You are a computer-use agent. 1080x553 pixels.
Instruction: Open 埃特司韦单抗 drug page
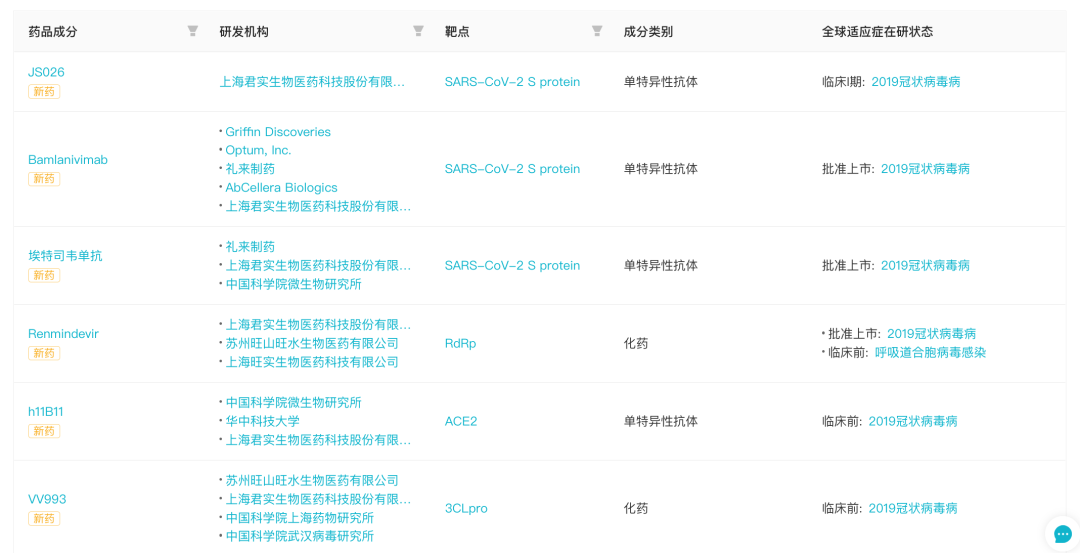[65, 255]
